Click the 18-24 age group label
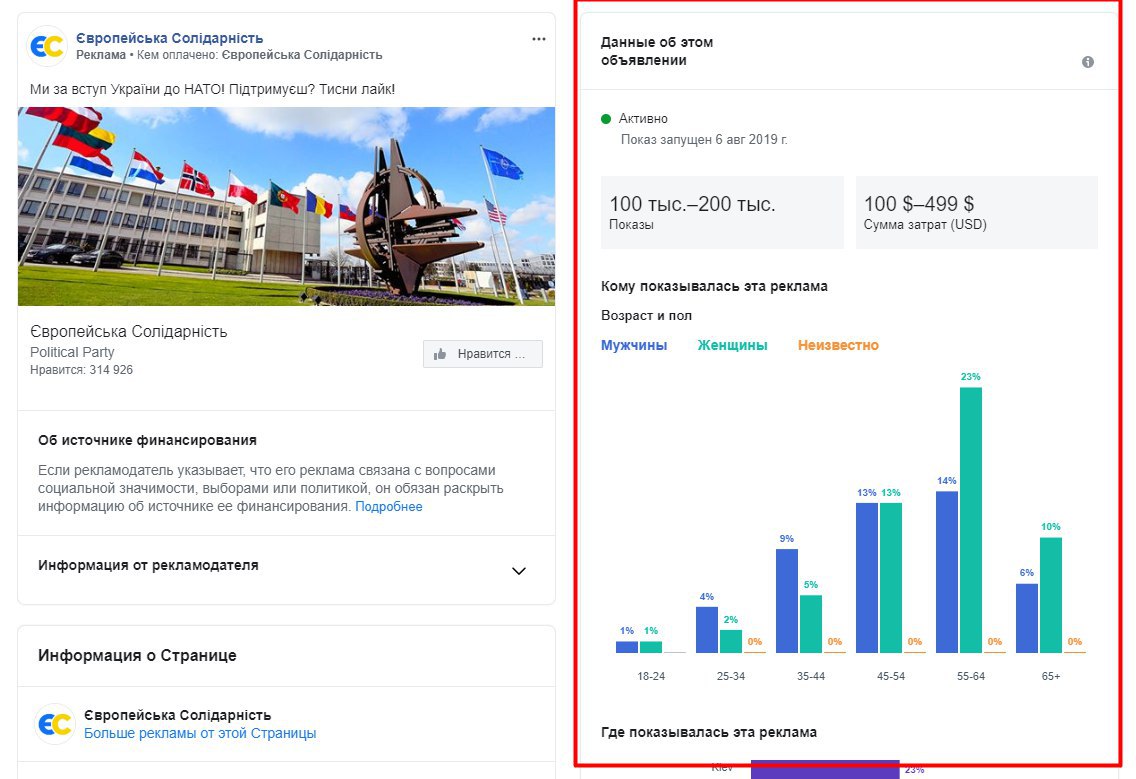 pos(651,676)
